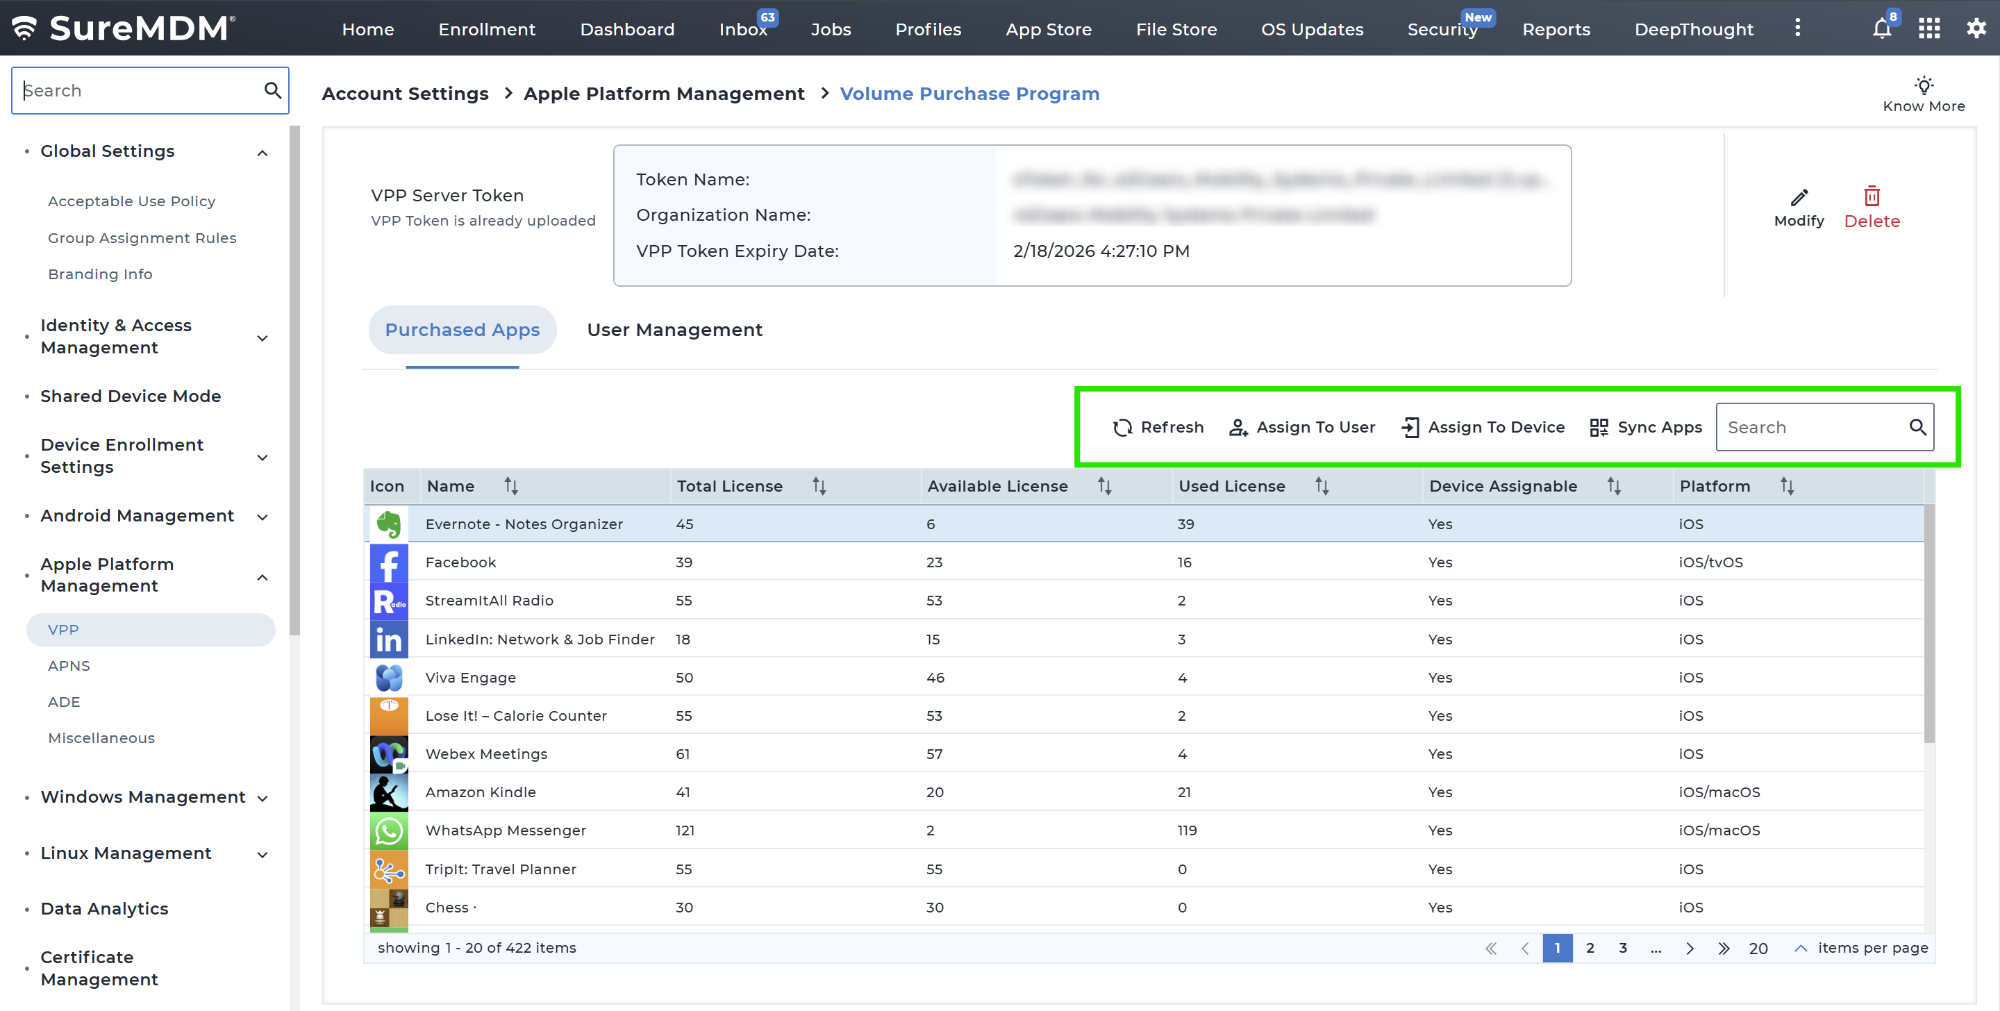Open the settings gear icon

pos(1976,29)
